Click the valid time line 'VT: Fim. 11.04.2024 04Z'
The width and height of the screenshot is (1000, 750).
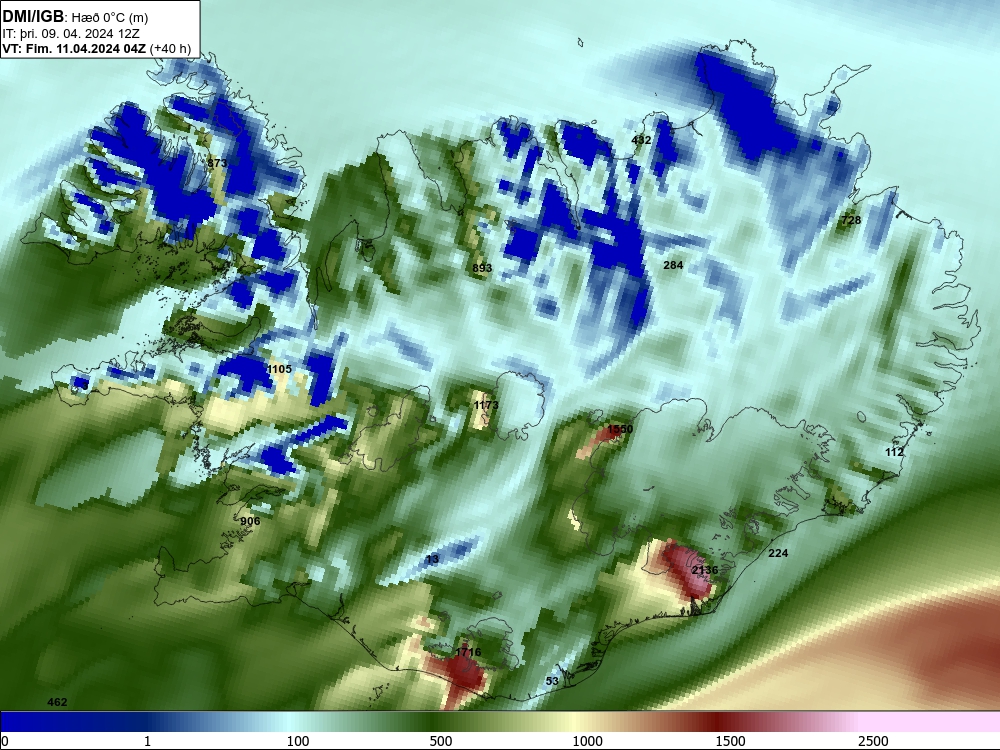tap(75, 48)
